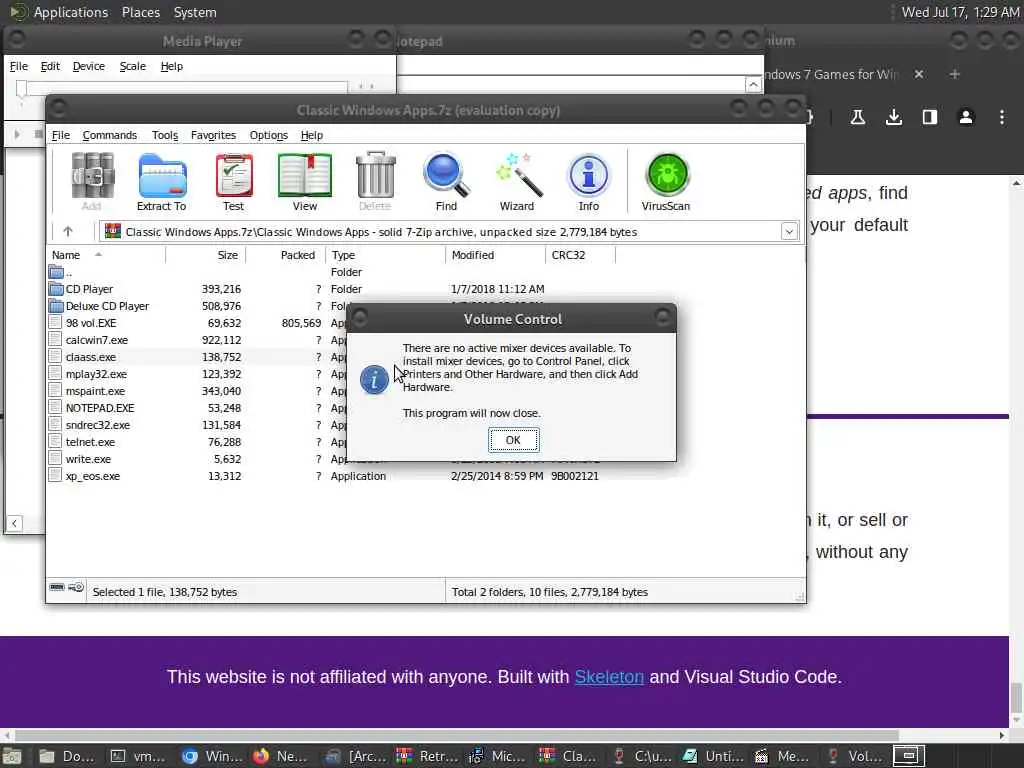Click the CD Player folder icon
Viewport: 1024px width, 768px height.
coord(56,289)
